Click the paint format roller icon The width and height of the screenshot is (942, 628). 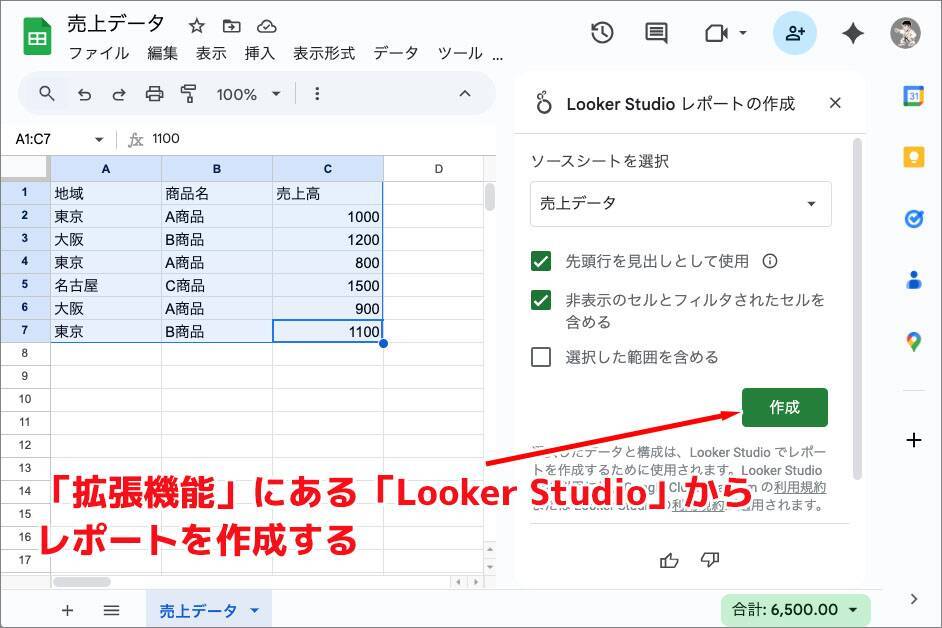(188, 94)
